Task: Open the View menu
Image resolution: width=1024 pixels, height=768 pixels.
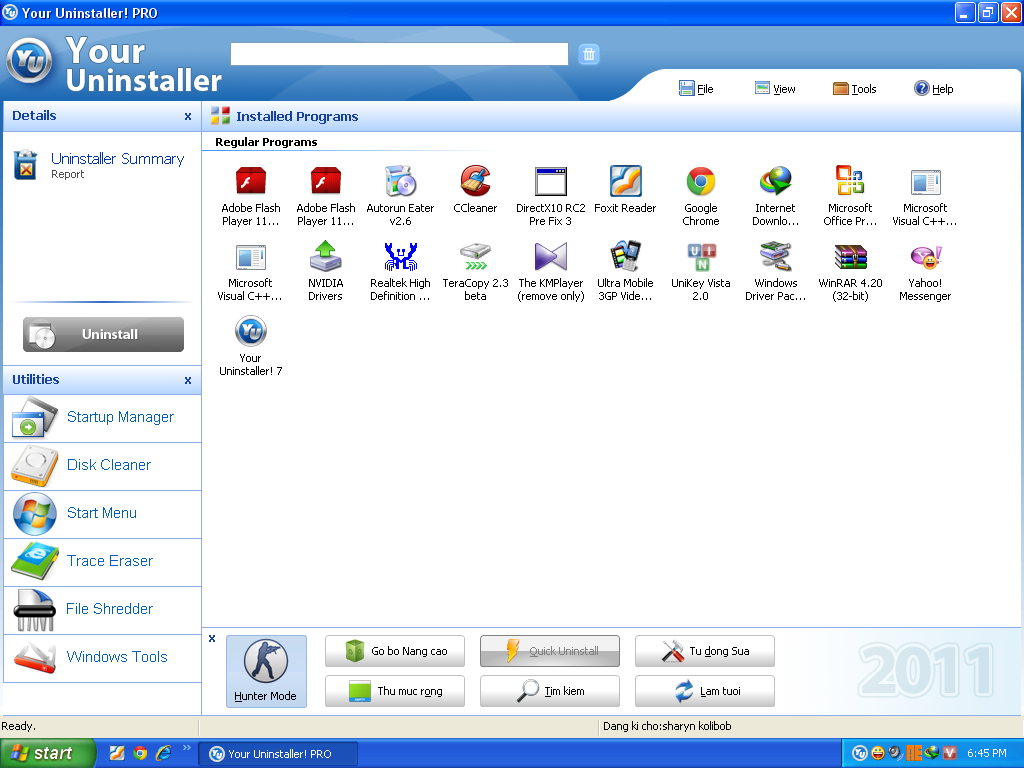Action: pos(775,89)
